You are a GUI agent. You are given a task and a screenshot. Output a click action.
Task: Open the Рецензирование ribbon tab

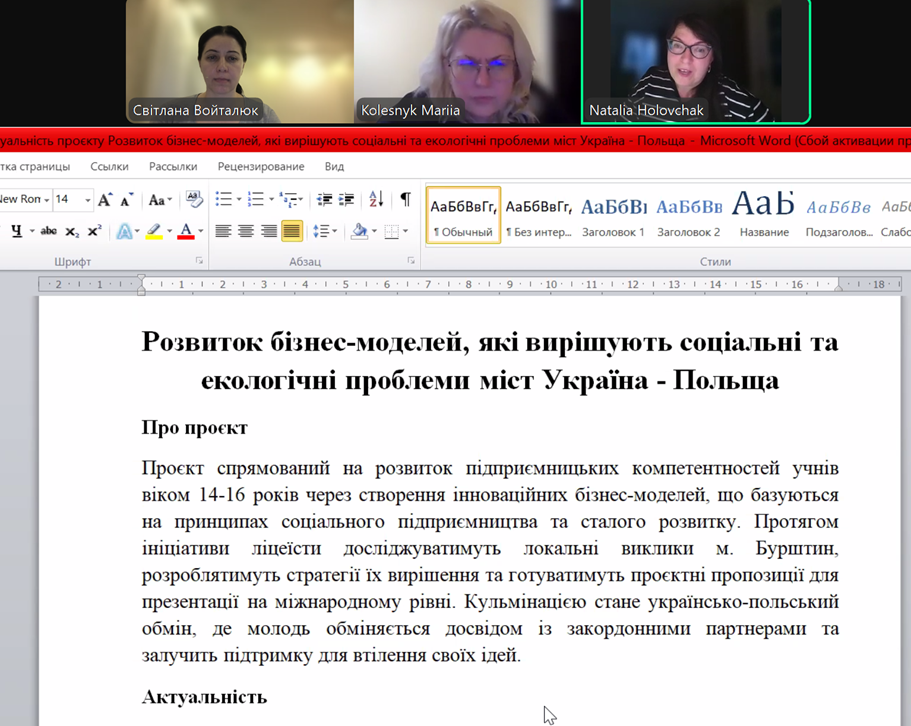(x=260, y=166)
